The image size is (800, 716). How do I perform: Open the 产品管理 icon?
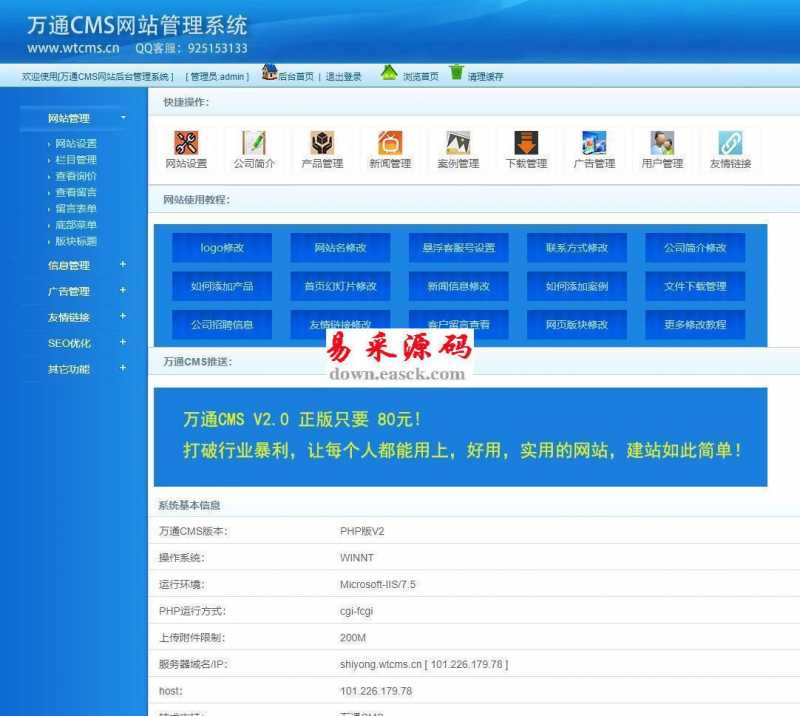[x=322, y=144]
